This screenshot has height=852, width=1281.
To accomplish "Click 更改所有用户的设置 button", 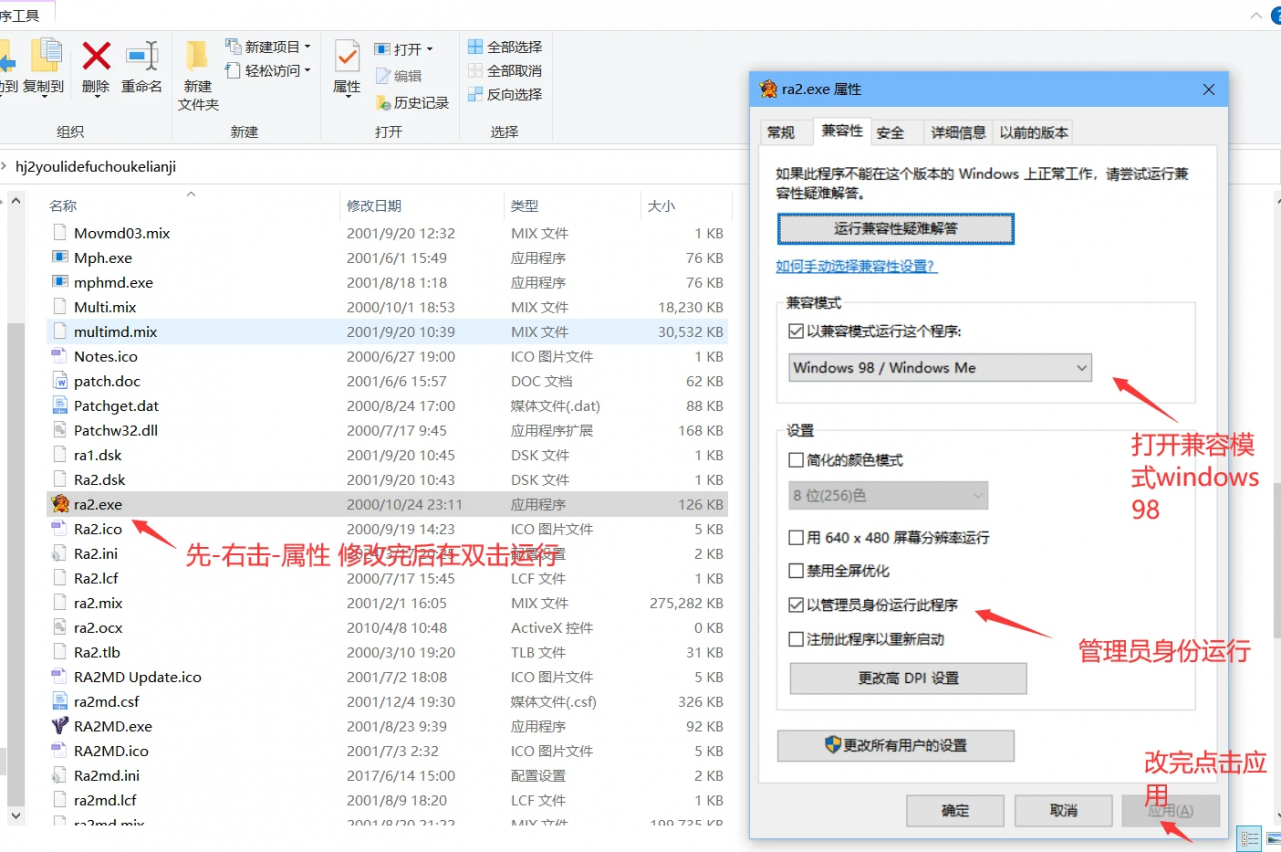I will pos(896,745).
